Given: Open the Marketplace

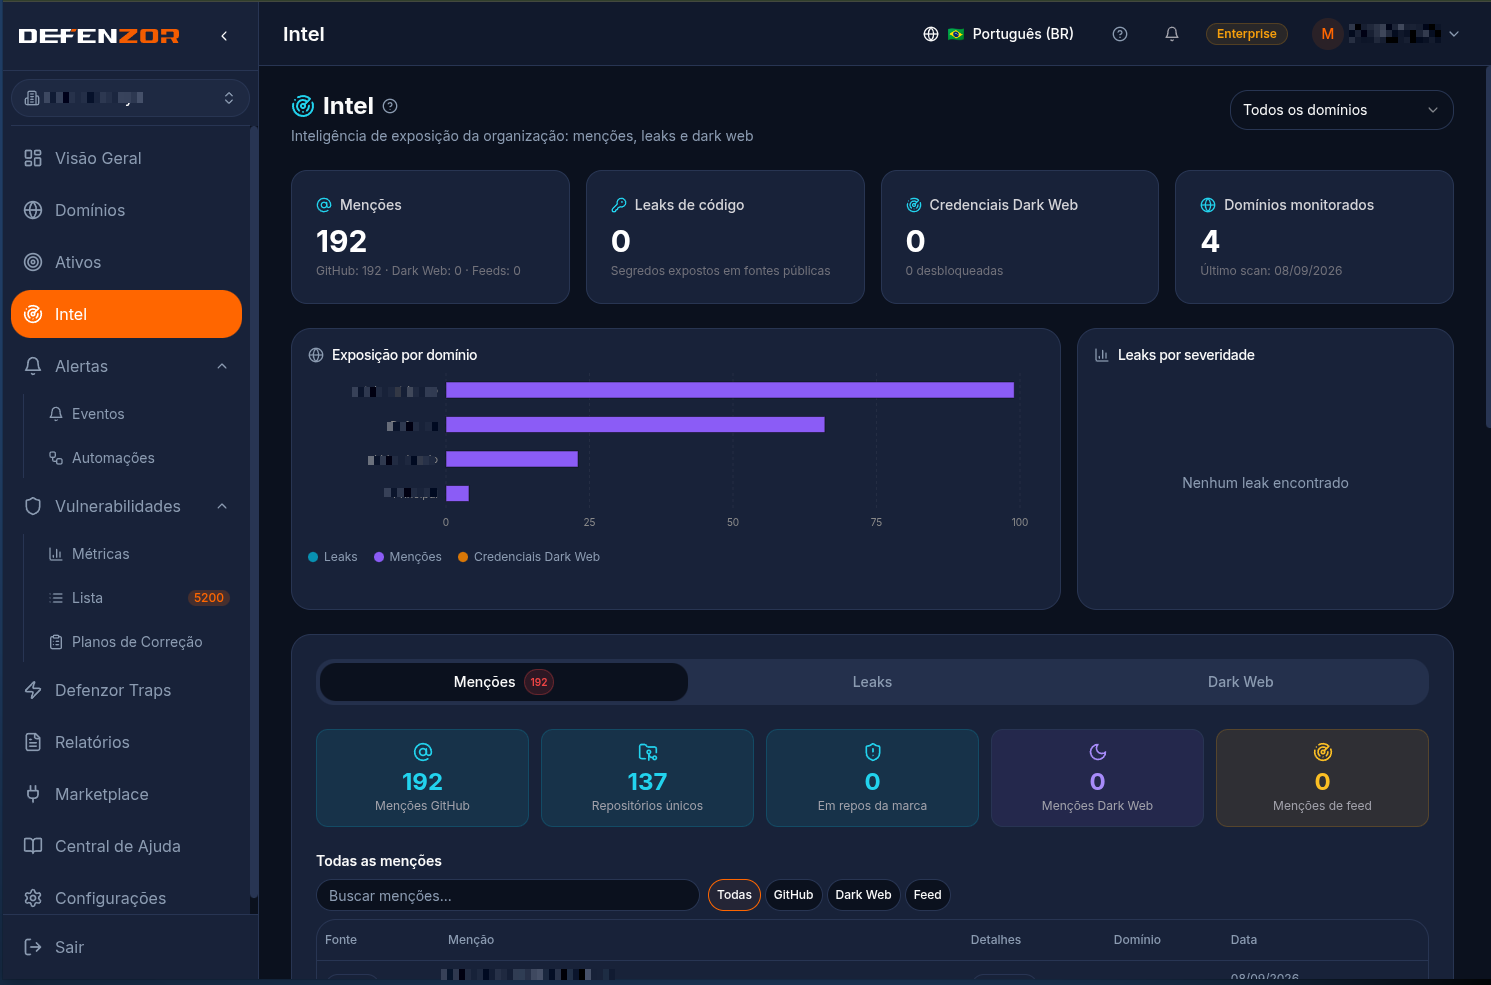Looking at the screenshot, I should point(126,794).
